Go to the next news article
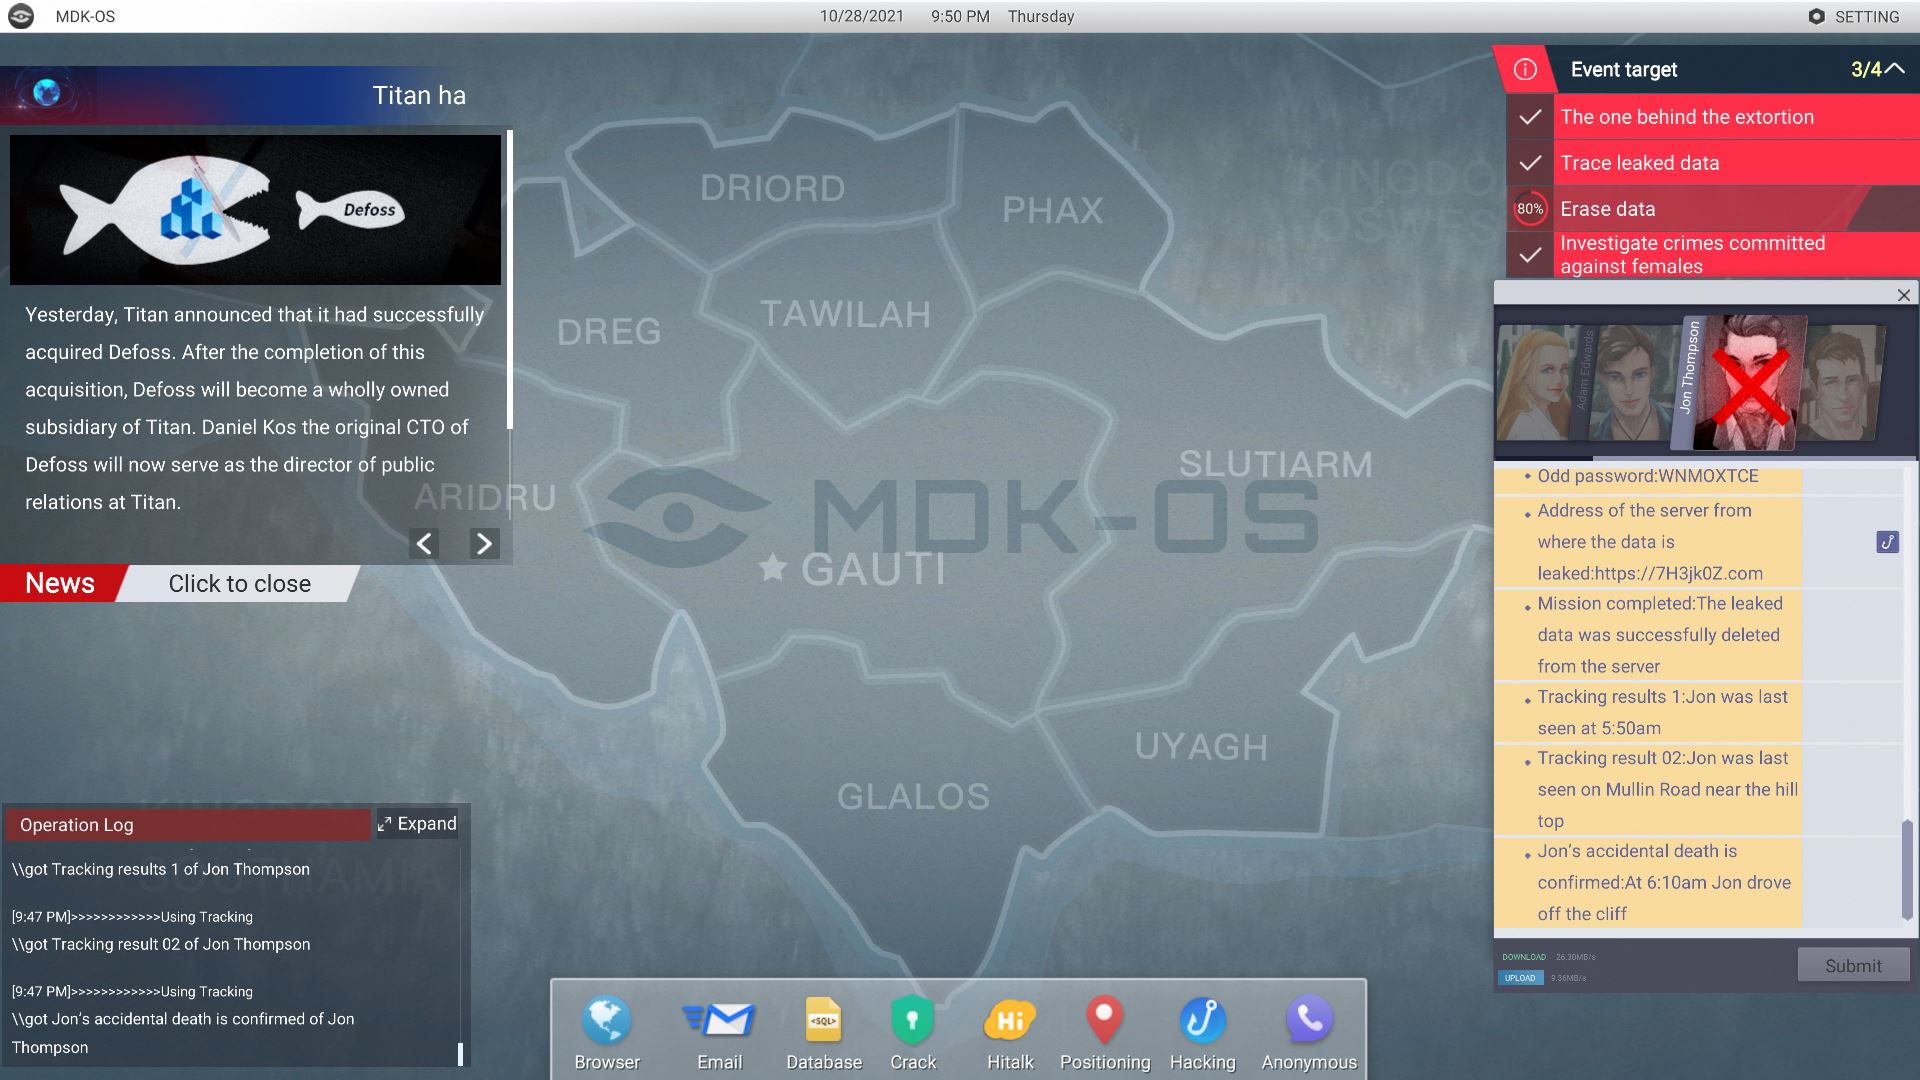1920x1080 pixels. [x=484, y=543]
